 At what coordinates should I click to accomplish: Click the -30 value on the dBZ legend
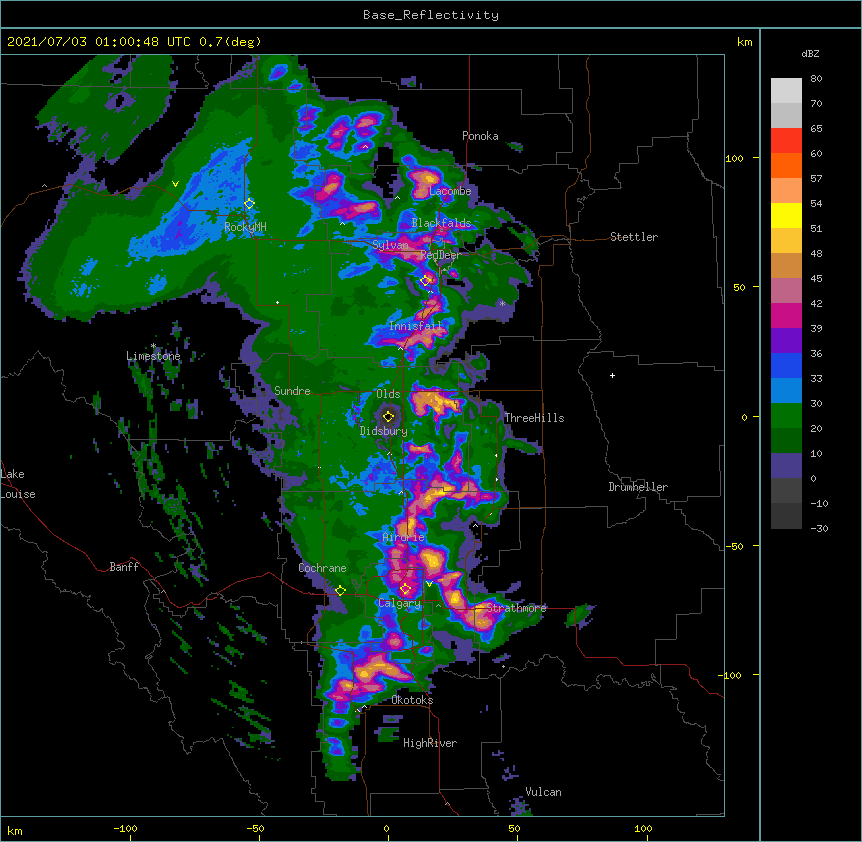coord(819,529)
